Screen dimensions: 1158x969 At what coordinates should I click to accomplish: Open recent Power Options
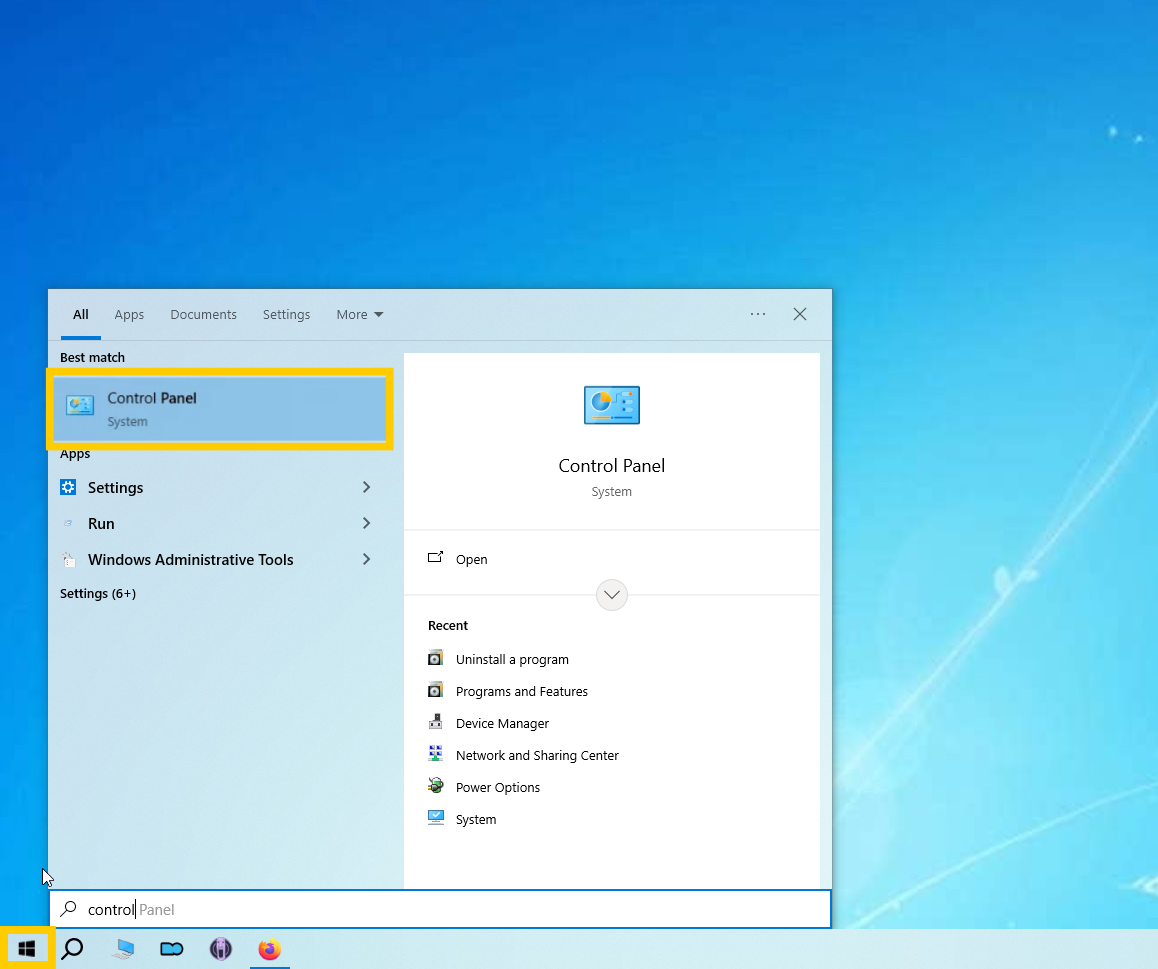click(498, 787)
